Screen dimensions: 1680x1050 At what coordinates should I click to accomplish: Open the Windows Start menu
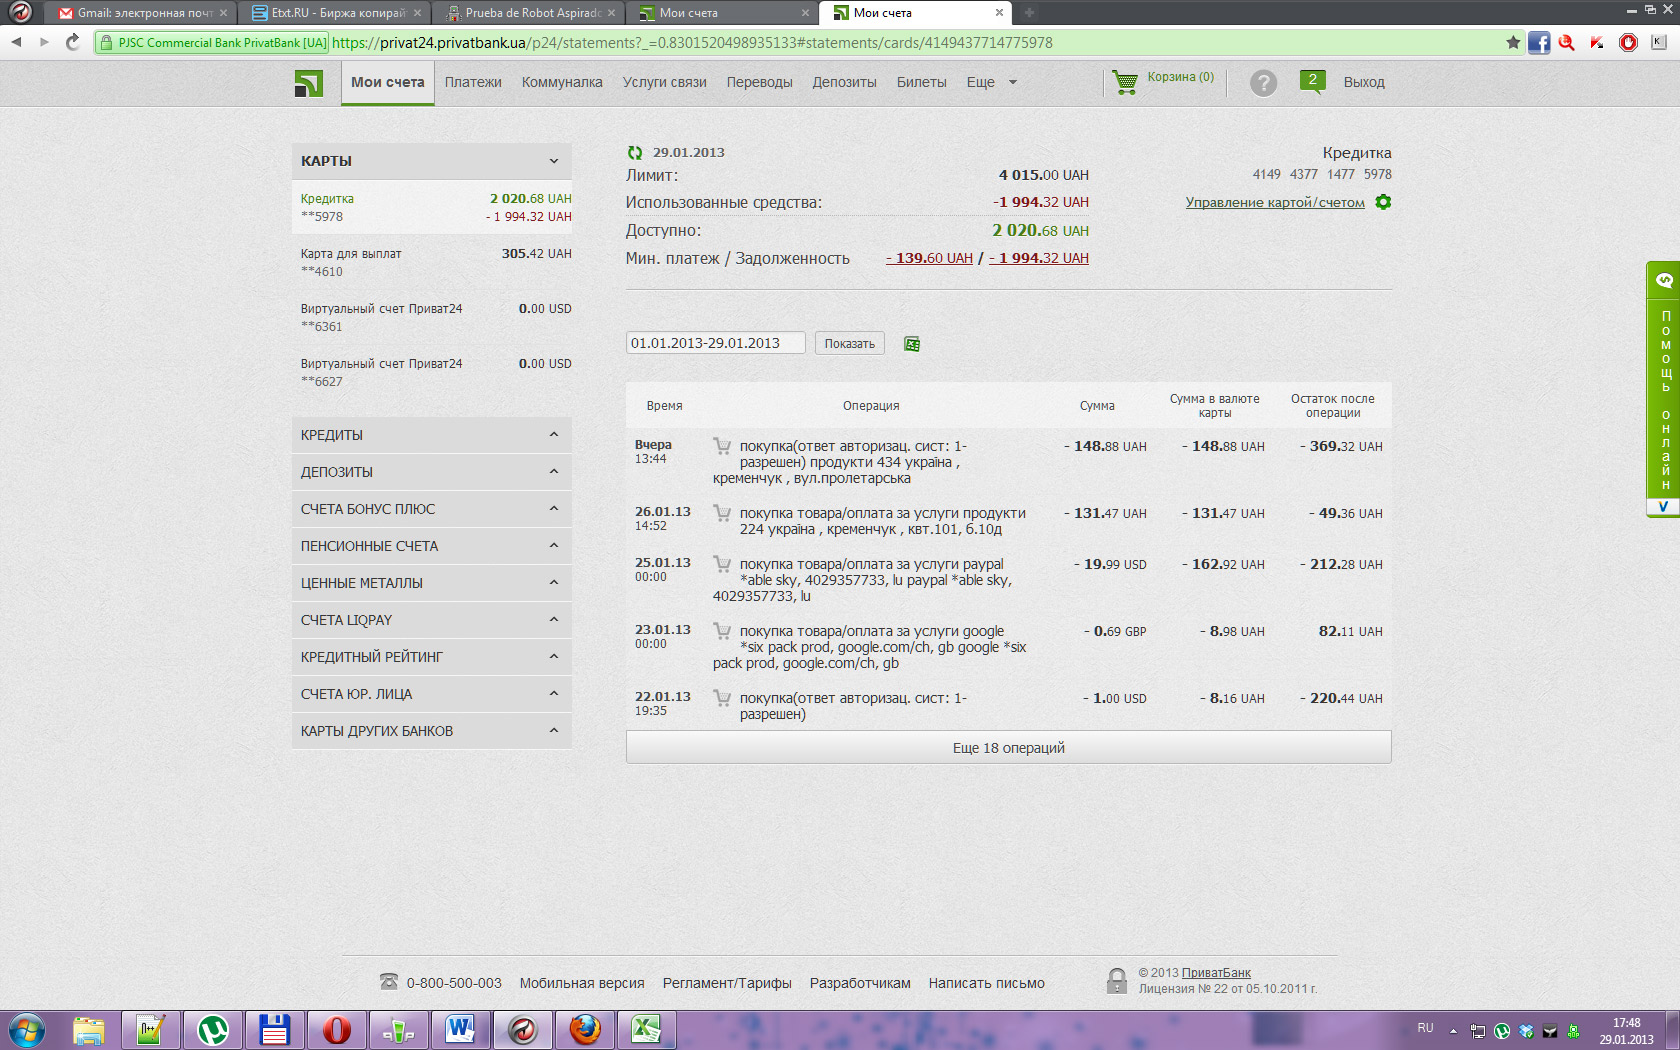point(27,1029)
